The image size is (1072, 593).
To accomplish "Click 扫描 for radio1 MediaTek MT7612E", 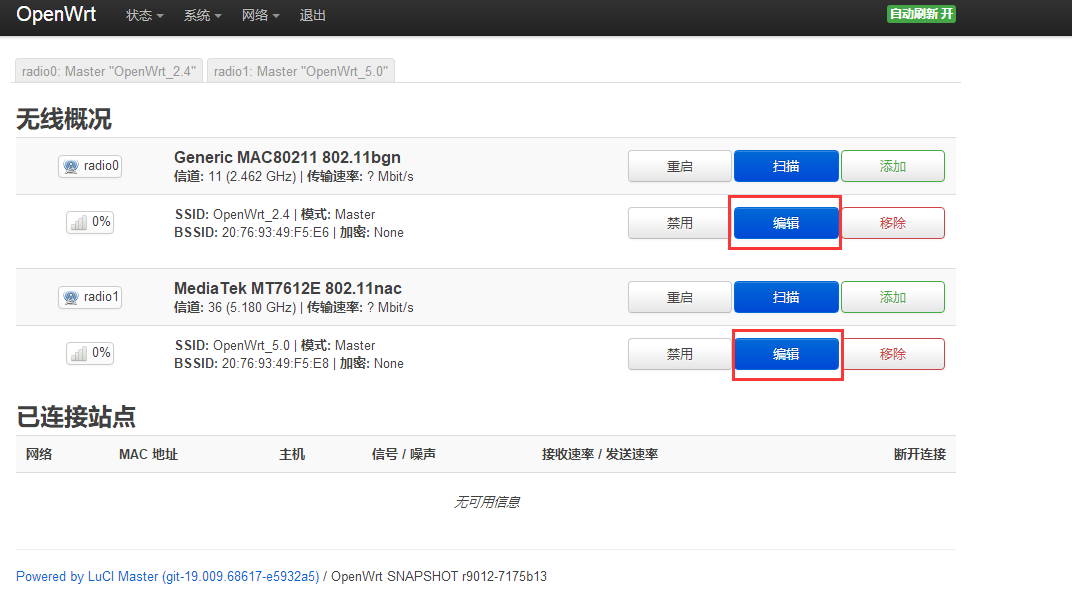I will pyautogui.click(x=786, y=298).
